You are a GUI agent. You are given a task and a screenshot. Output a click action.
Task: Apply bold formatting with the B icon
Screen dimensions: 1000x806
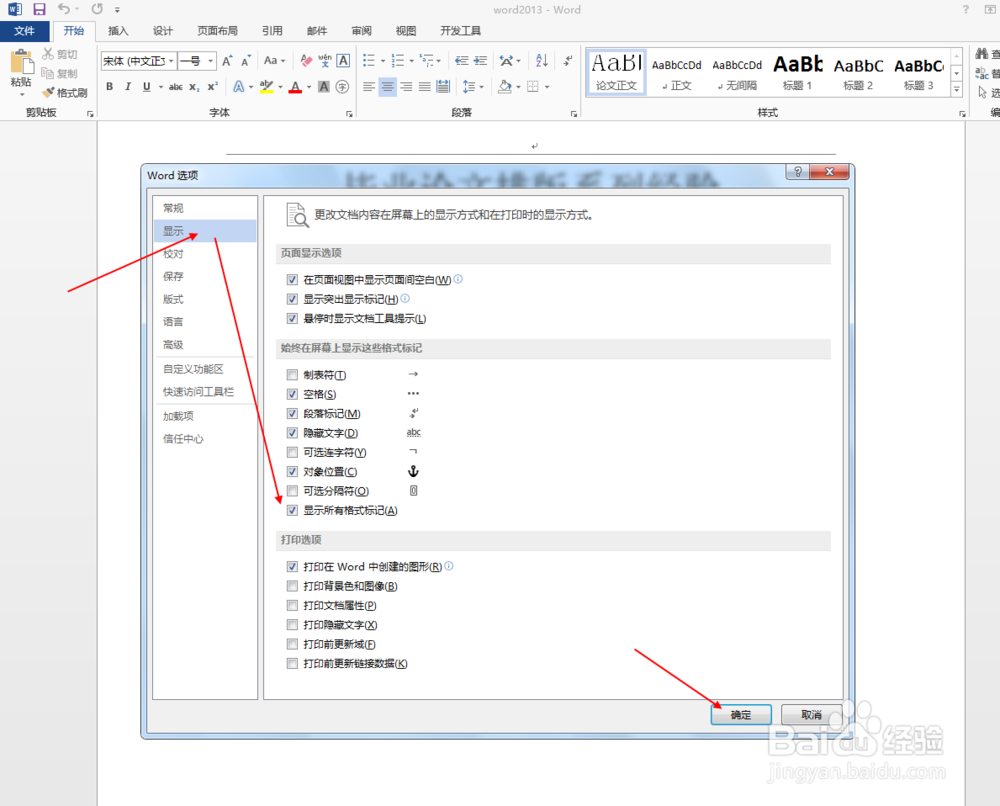coord(110,88)
